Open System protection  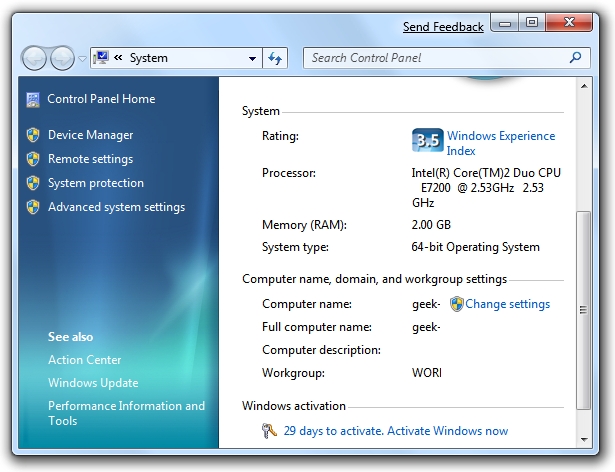[x=96, y=183]
